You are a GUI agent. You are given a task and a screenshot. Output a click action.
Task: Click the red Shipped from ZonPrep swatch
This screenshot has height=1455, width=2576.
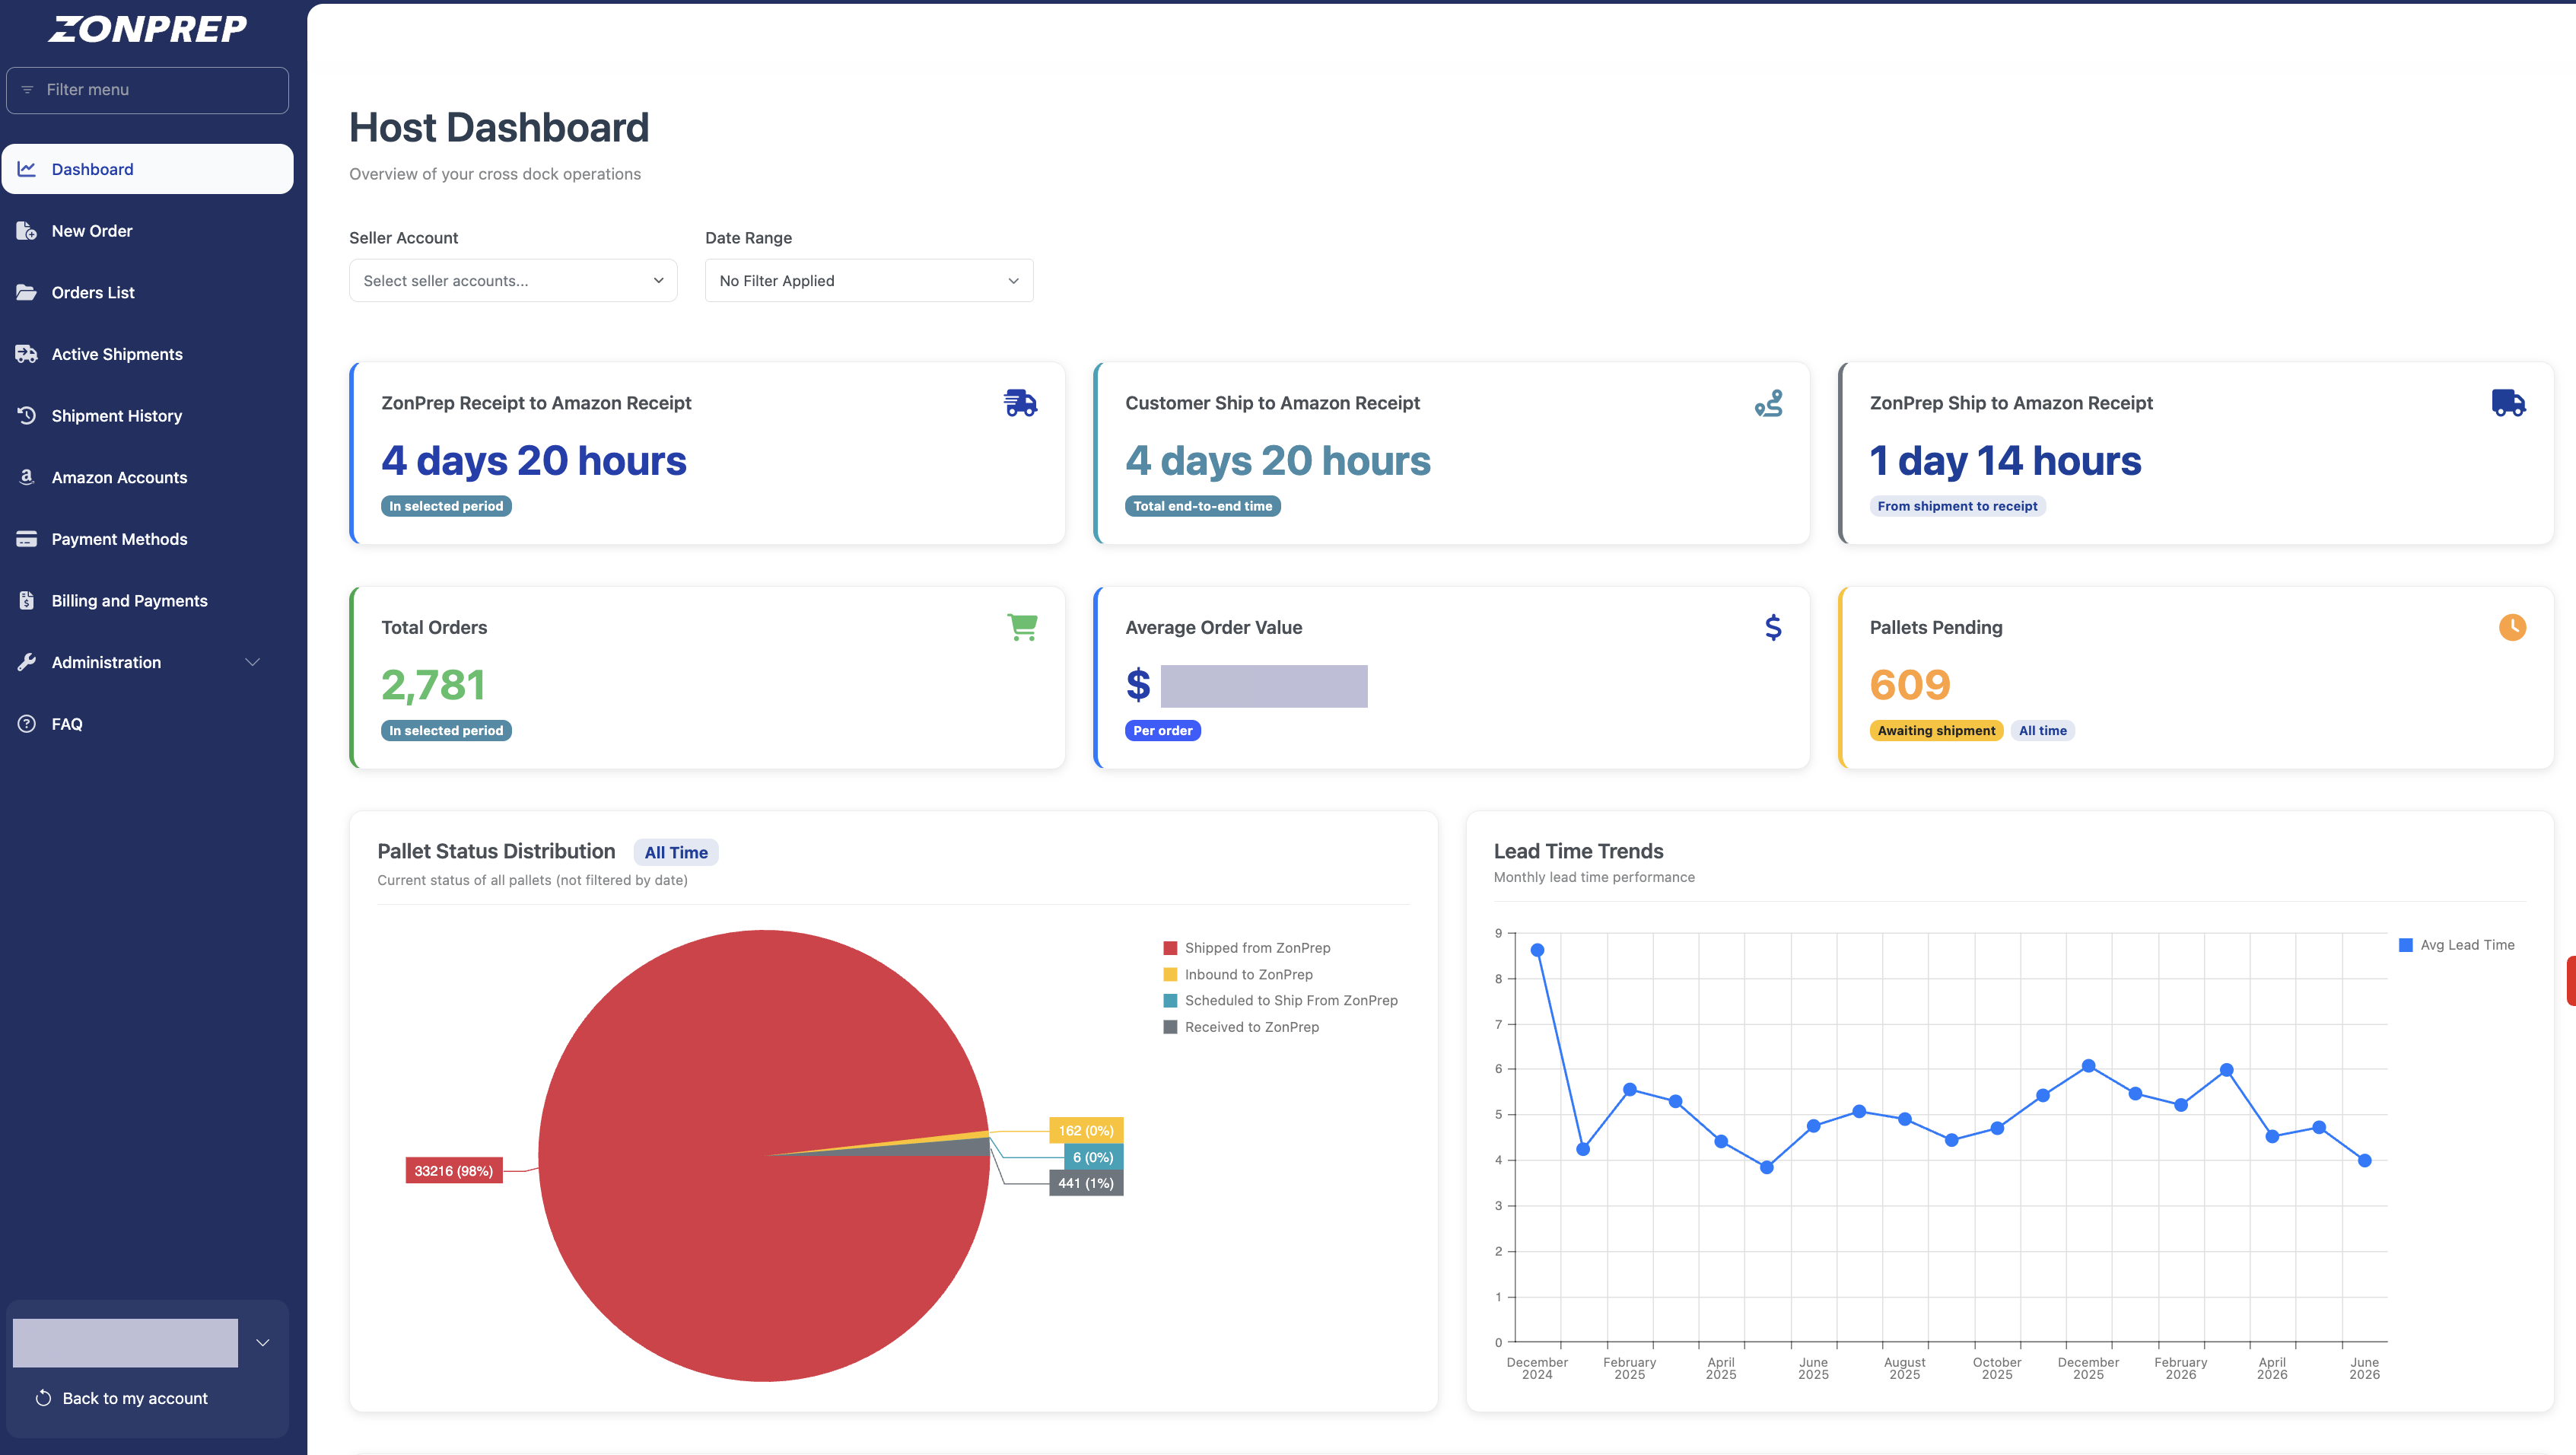1170,948
